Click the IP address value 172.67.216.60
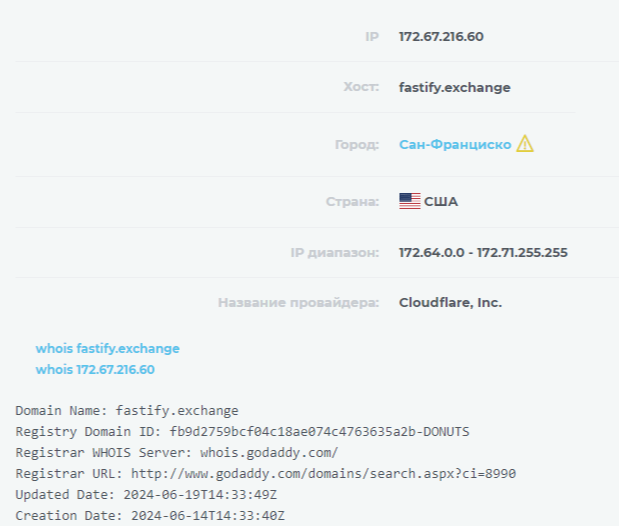Image resolution: width=619 pixels, height=526 pixels. 441,37
